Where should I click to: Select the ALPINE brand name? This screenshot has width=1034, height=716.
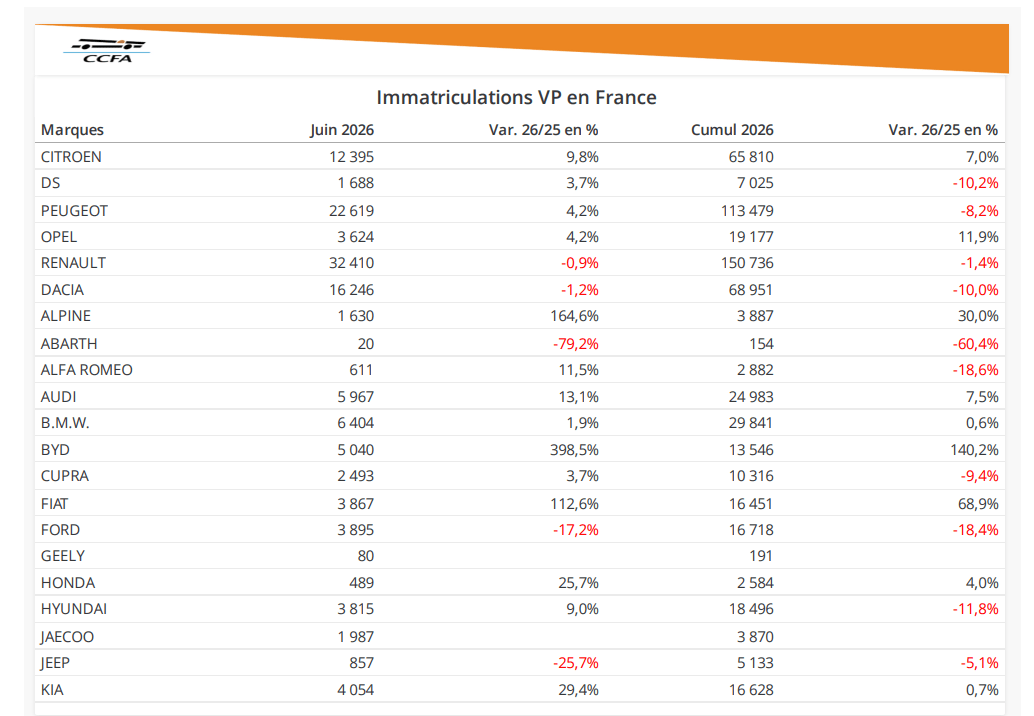click(66, 316)
